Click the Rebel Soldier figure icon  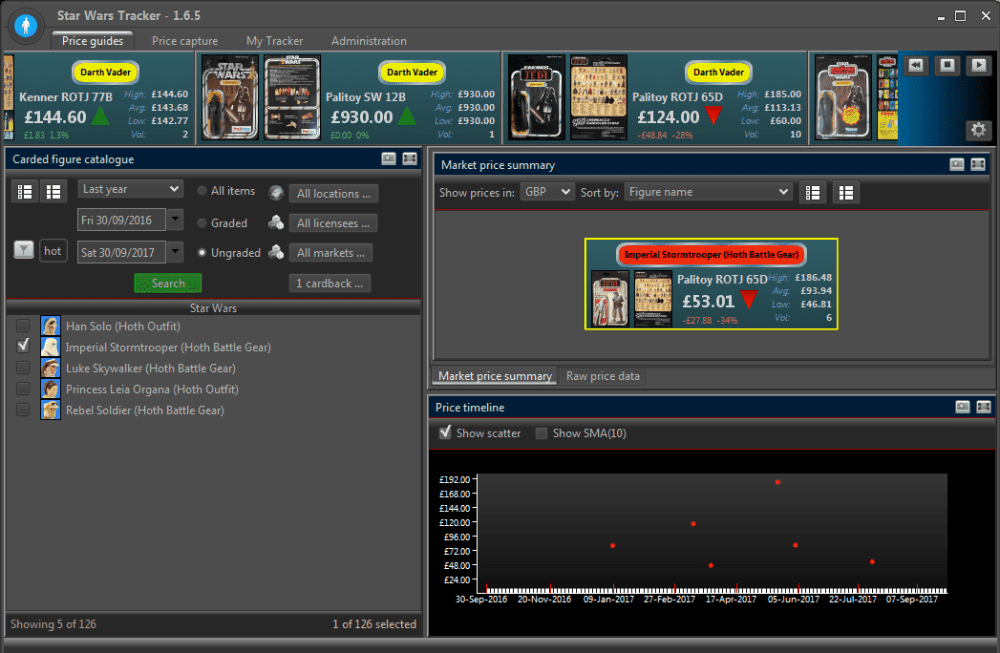tap(50, 410)
